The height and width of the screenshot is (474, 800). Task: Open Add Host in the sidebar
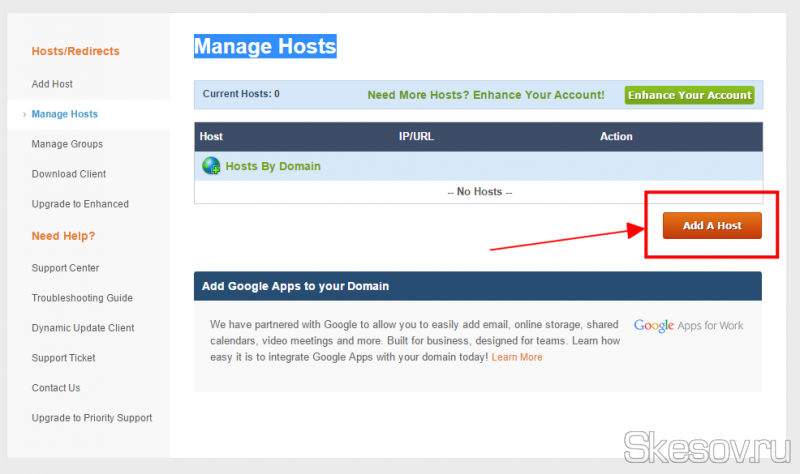[x=52, y=84]
